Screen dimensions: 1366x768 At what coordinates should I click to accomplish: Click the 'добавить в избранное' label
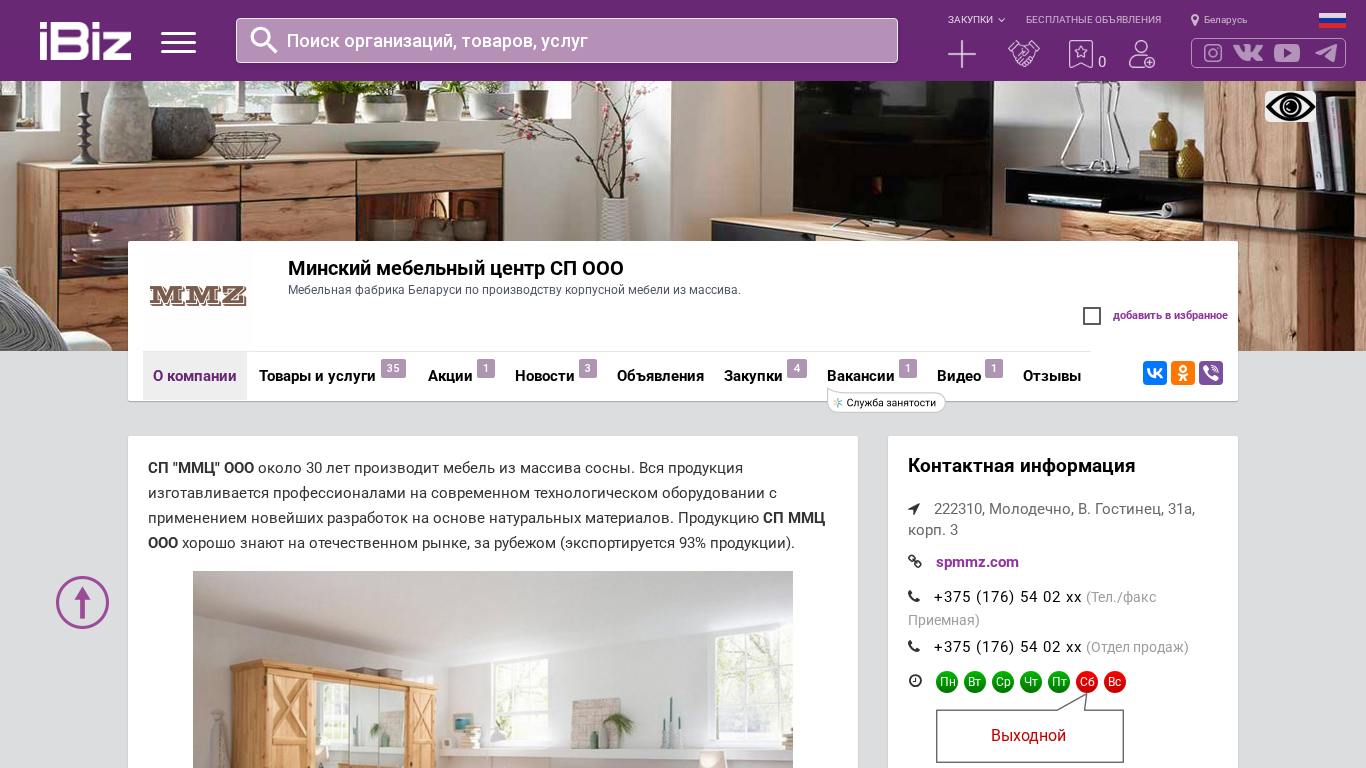coord(1170,316)
